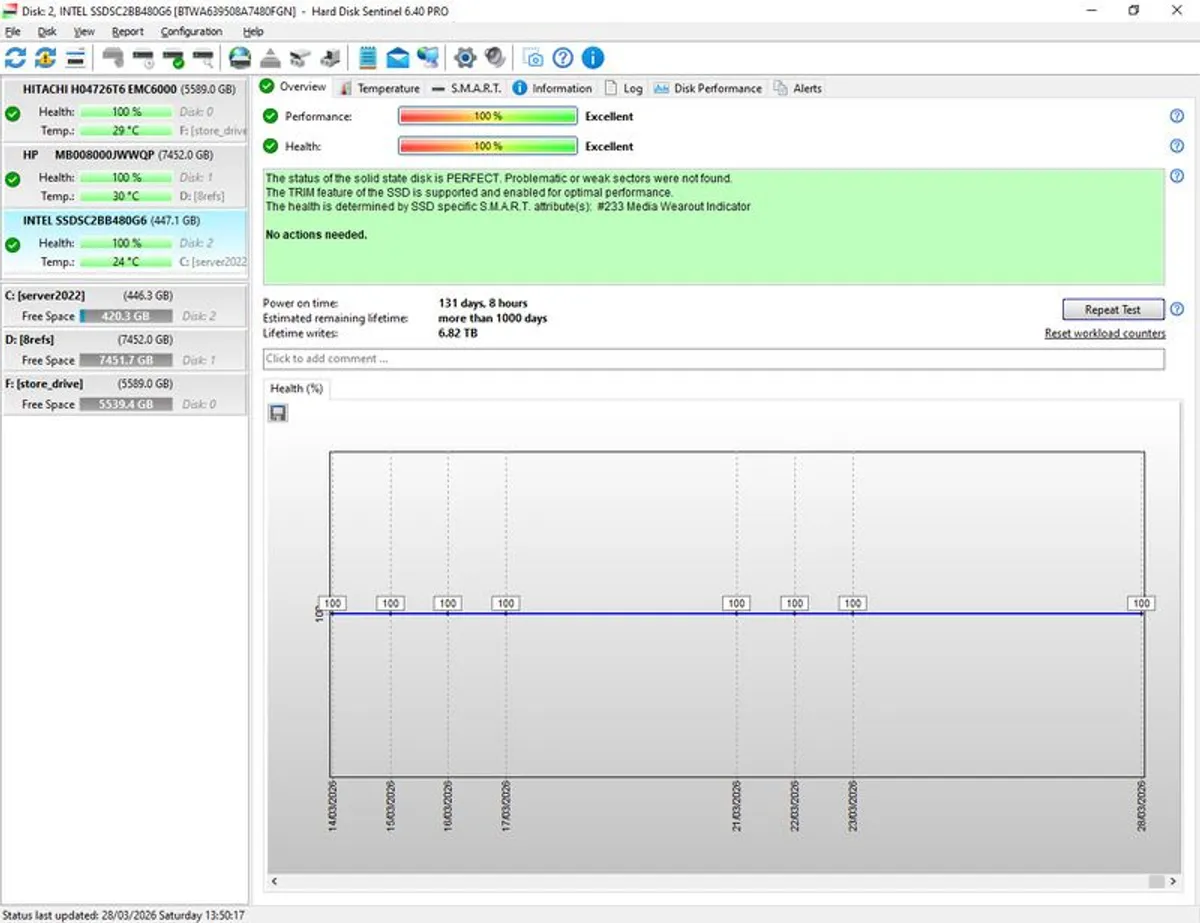
Task: Click the 21/03/2026 health marker 100
Action: [x=737, y=603]
